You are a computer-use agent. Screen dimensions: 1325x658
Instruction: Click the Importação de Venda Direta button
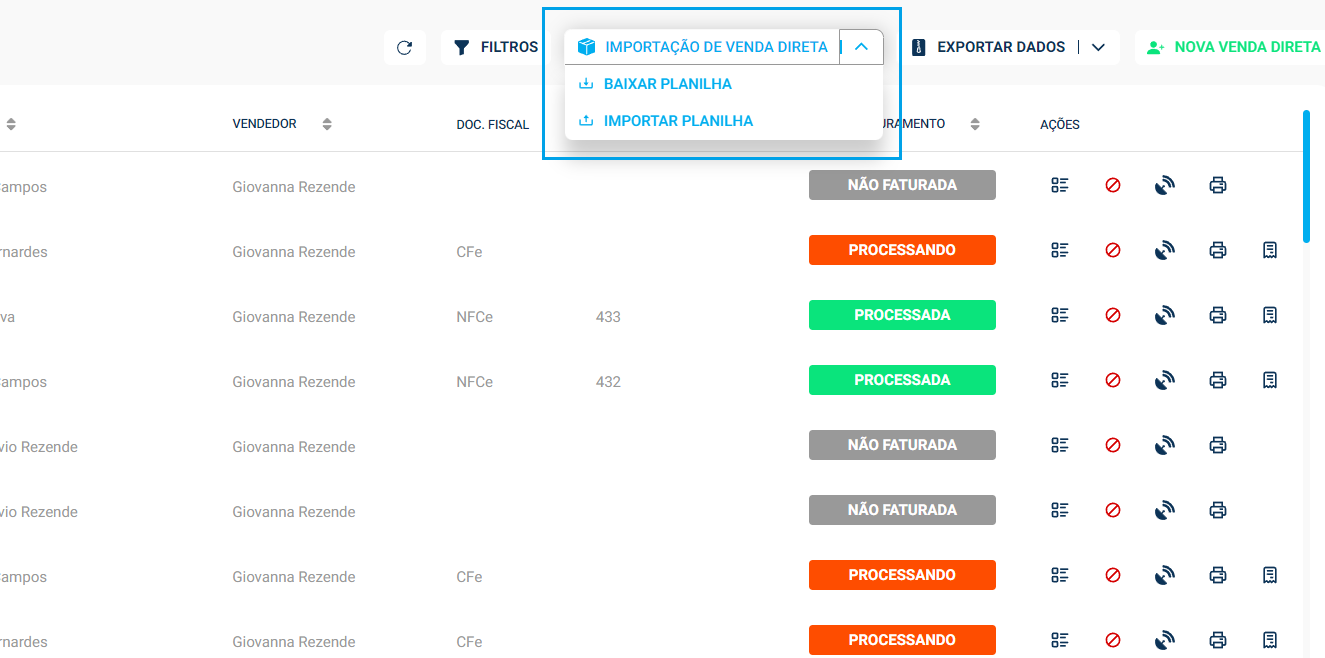coord(703,47)
